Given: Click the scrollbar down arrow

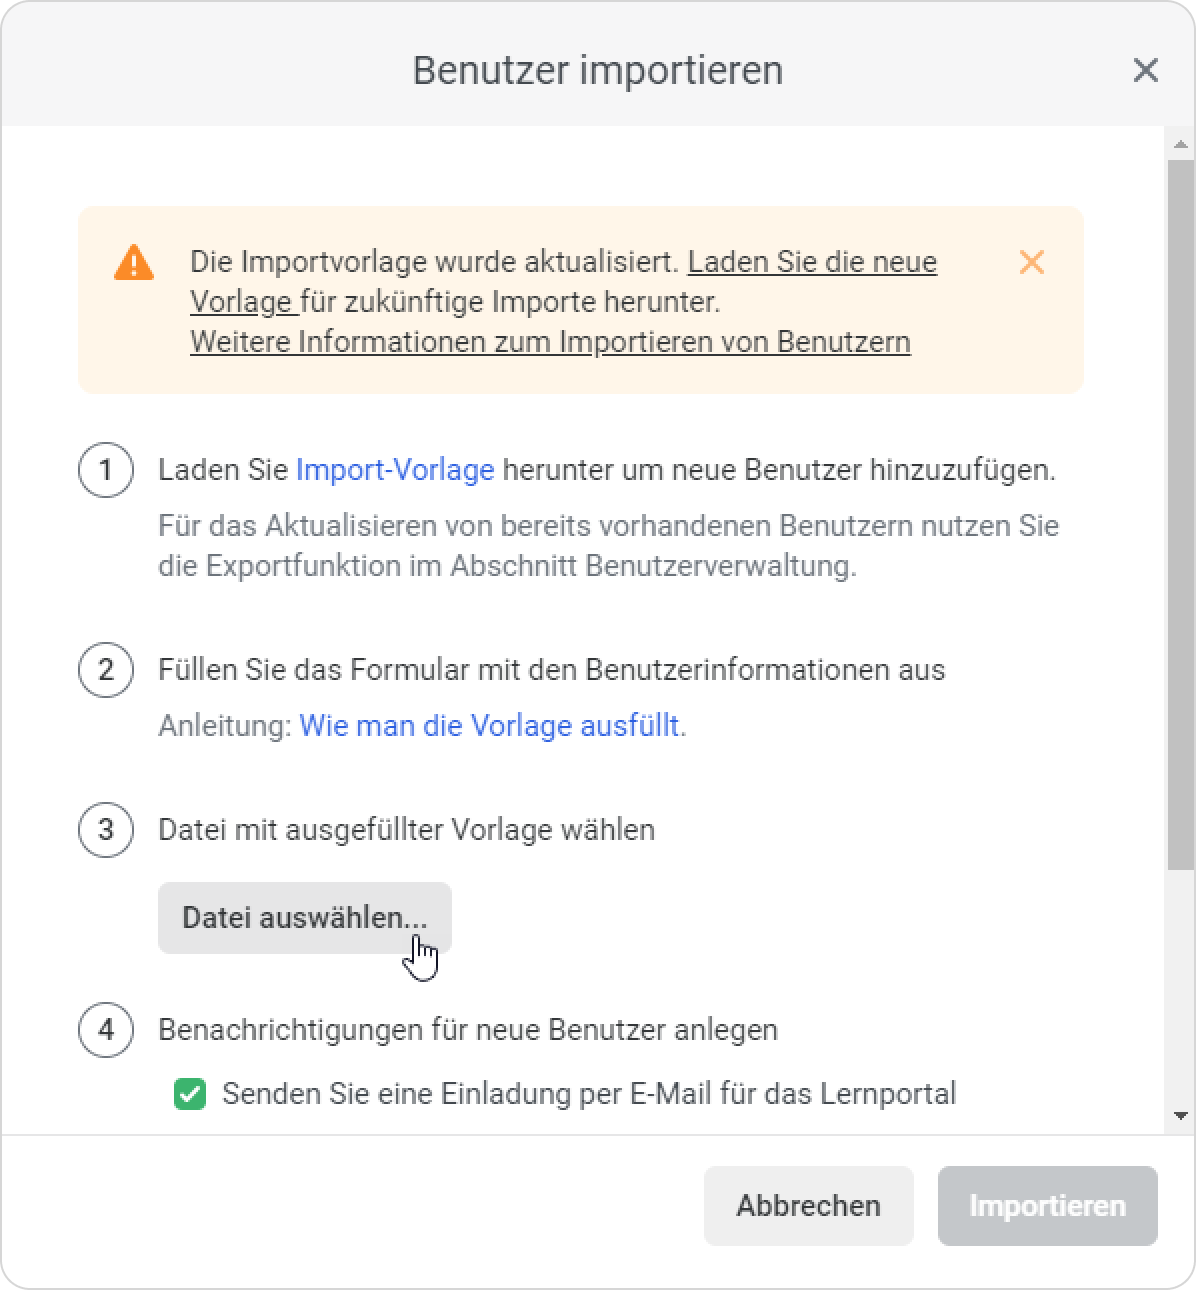Looking at the screenshot, I should 1181,1116.
